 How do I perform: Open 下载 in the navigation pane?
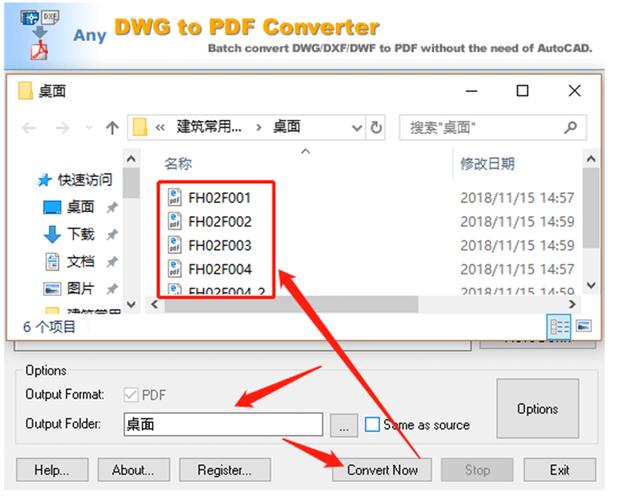click(x=81, y=234)
